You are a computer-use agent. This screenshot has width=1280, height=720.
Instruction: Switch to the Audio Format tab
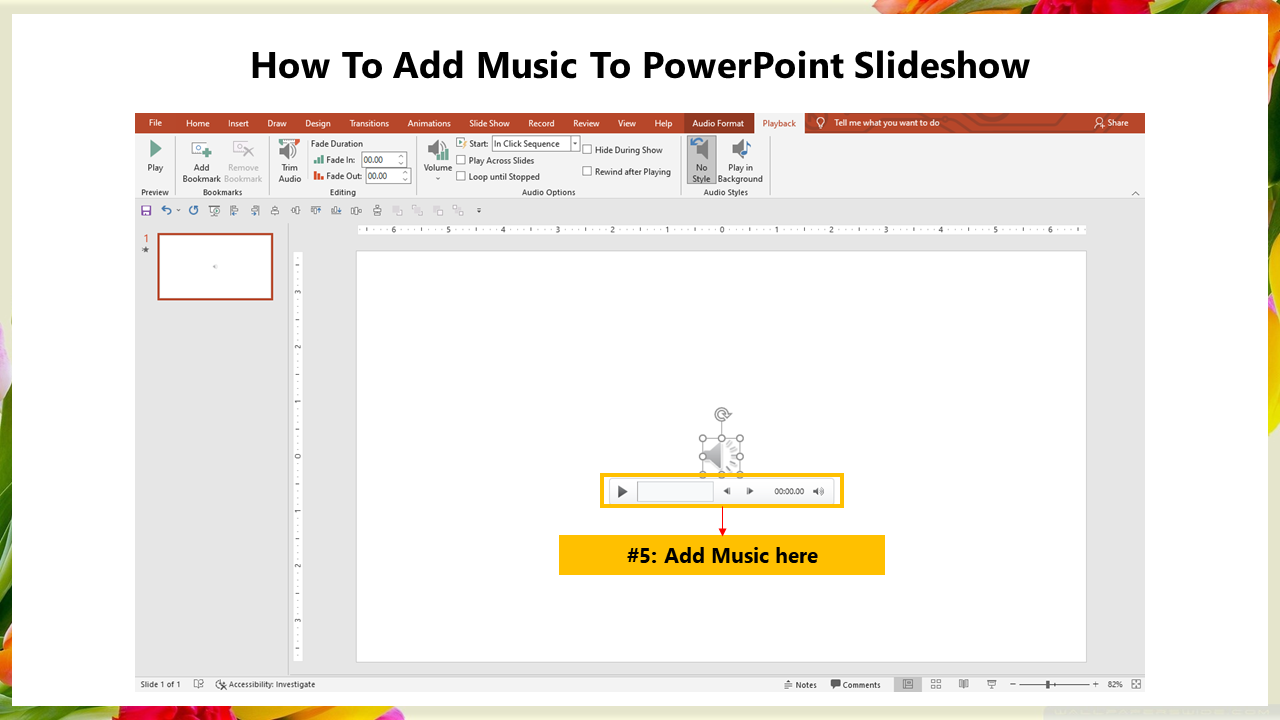tap(718, 123)
